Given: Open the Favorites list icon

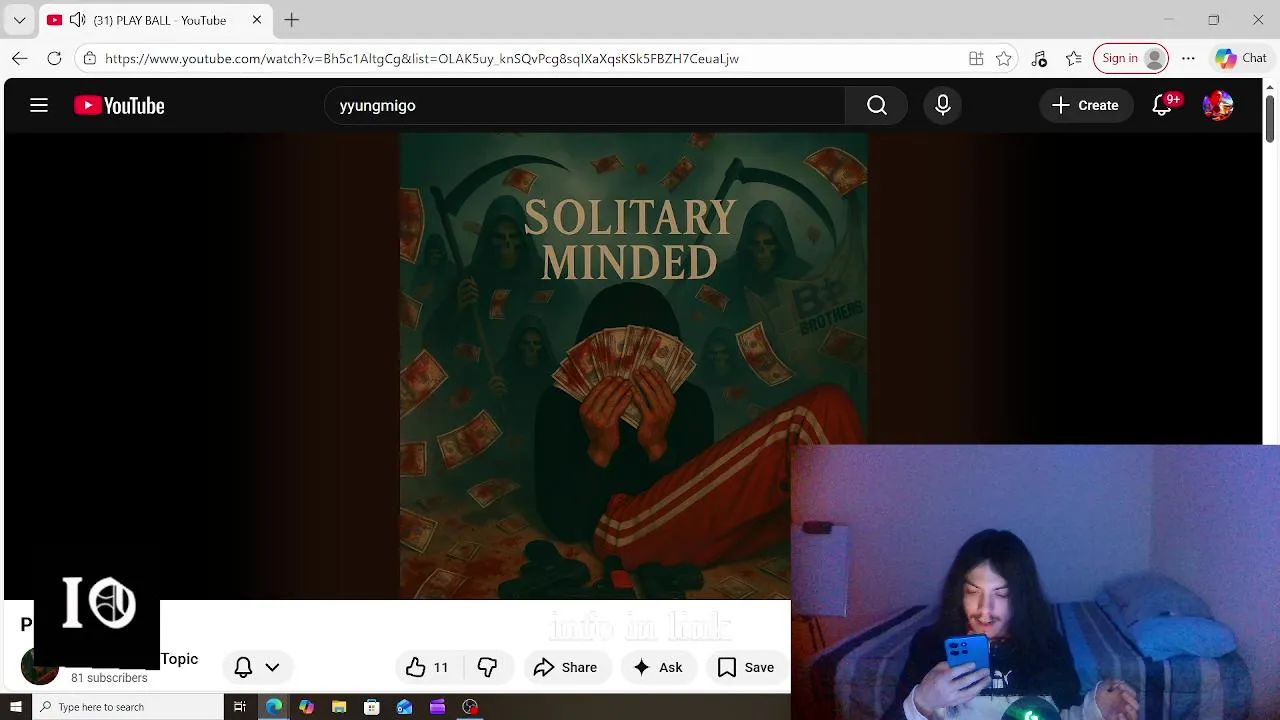Looking at the screenshot, I should 1073,58.
